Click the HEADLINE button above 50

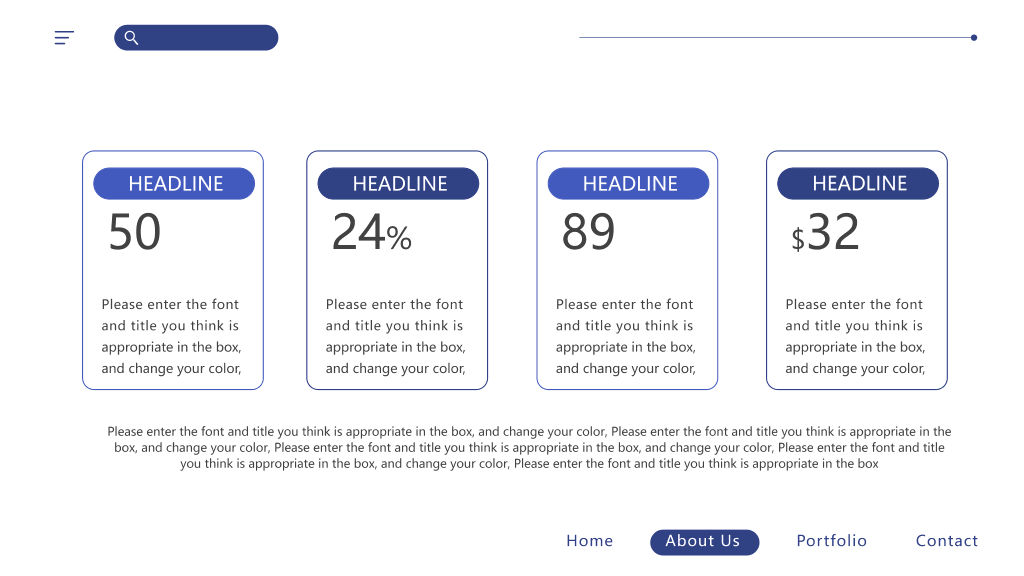174,184
